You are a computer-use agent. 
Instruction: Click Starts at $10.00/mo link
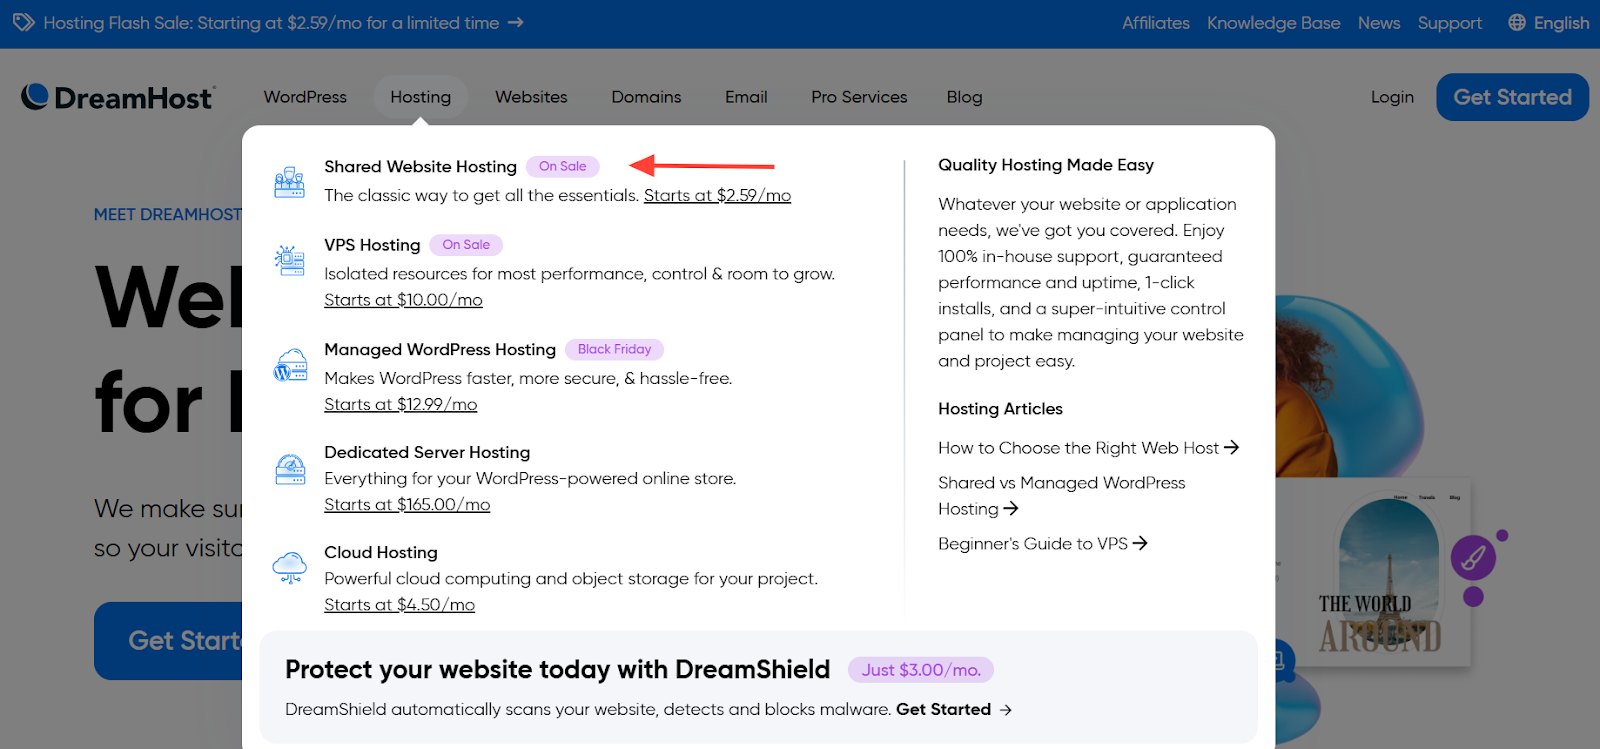pyautogui.click(x=403, y=300)
